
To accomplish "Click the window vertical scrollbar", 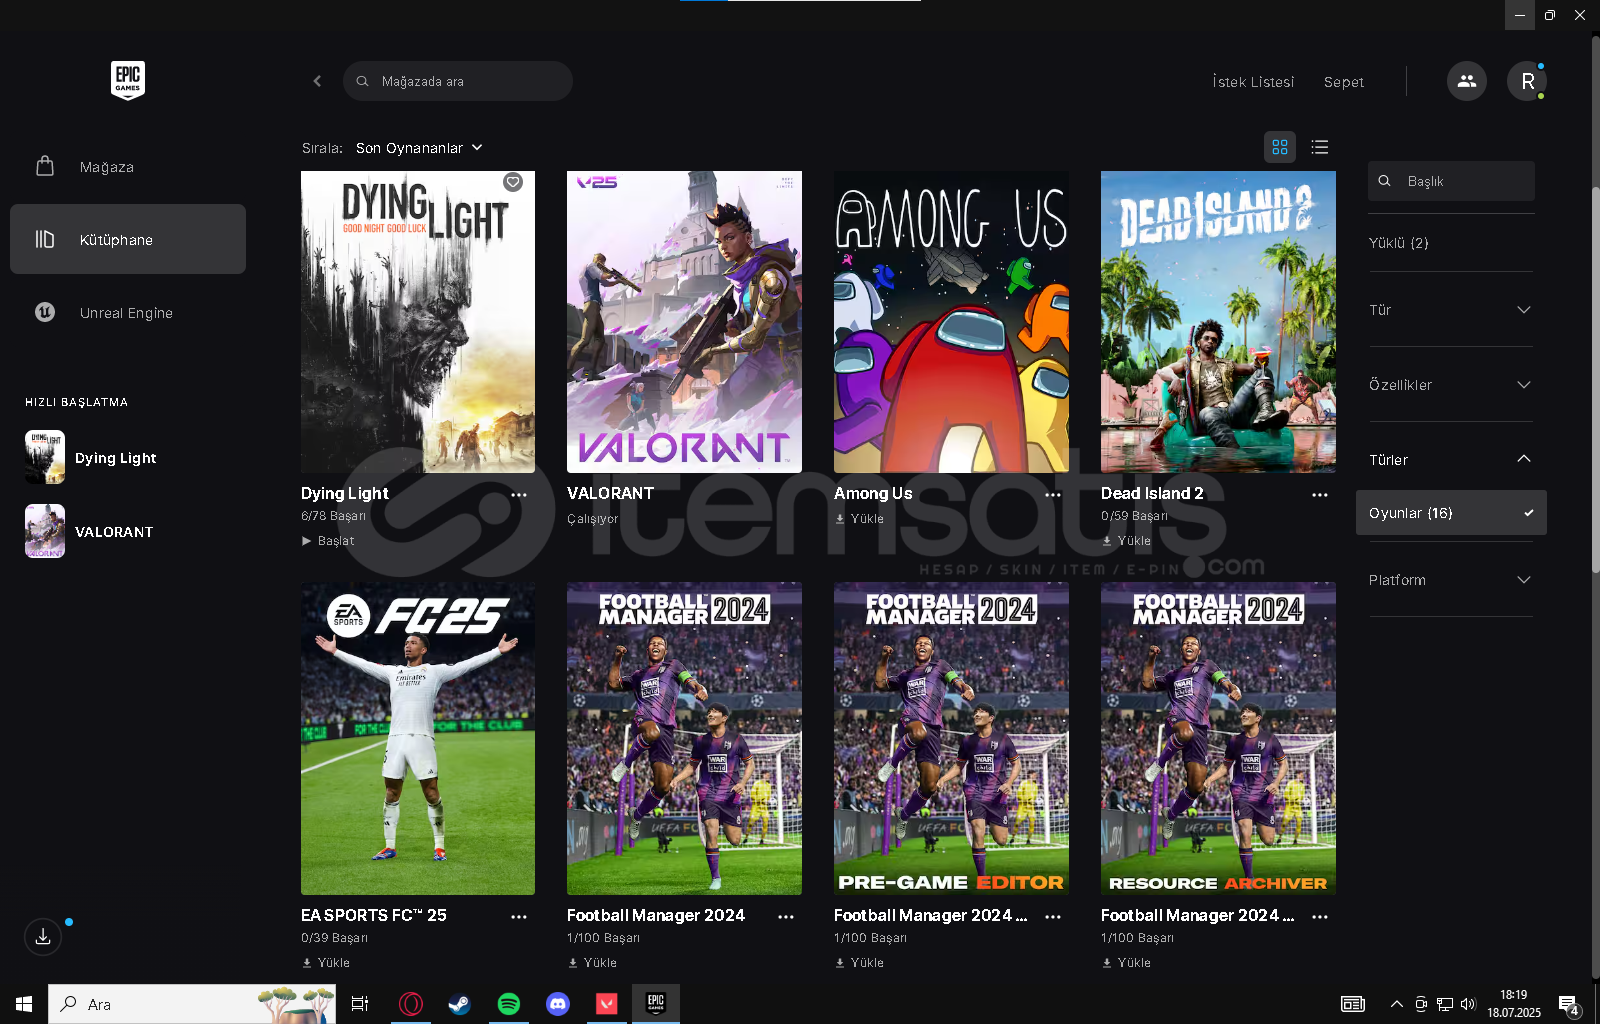I will coord(1595,380).
